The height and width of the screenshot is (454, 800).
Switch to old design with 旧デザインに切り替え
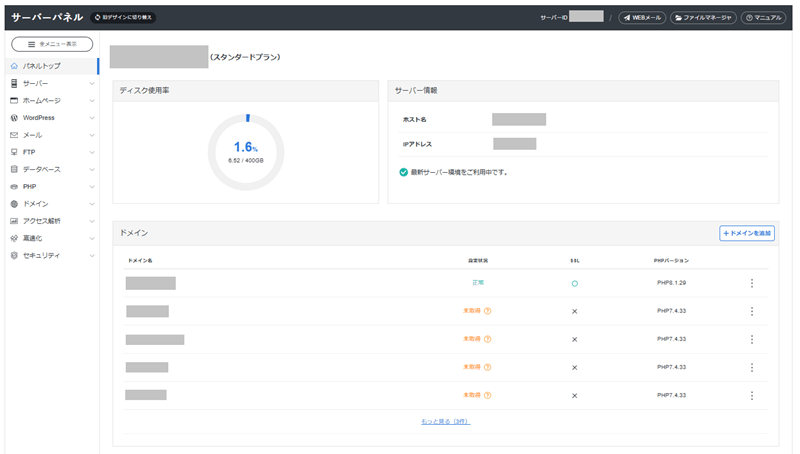click(123, 18)
